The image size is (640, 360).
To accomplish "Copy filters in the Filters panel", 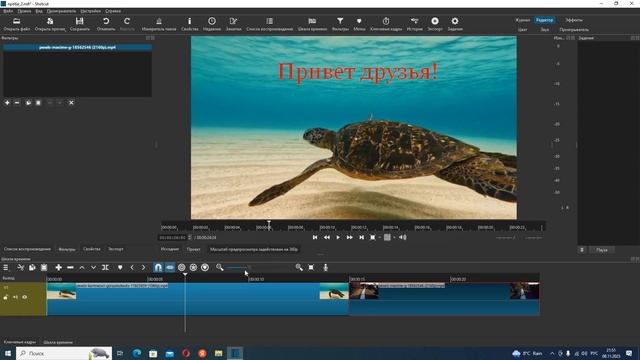I will (28, 103).
